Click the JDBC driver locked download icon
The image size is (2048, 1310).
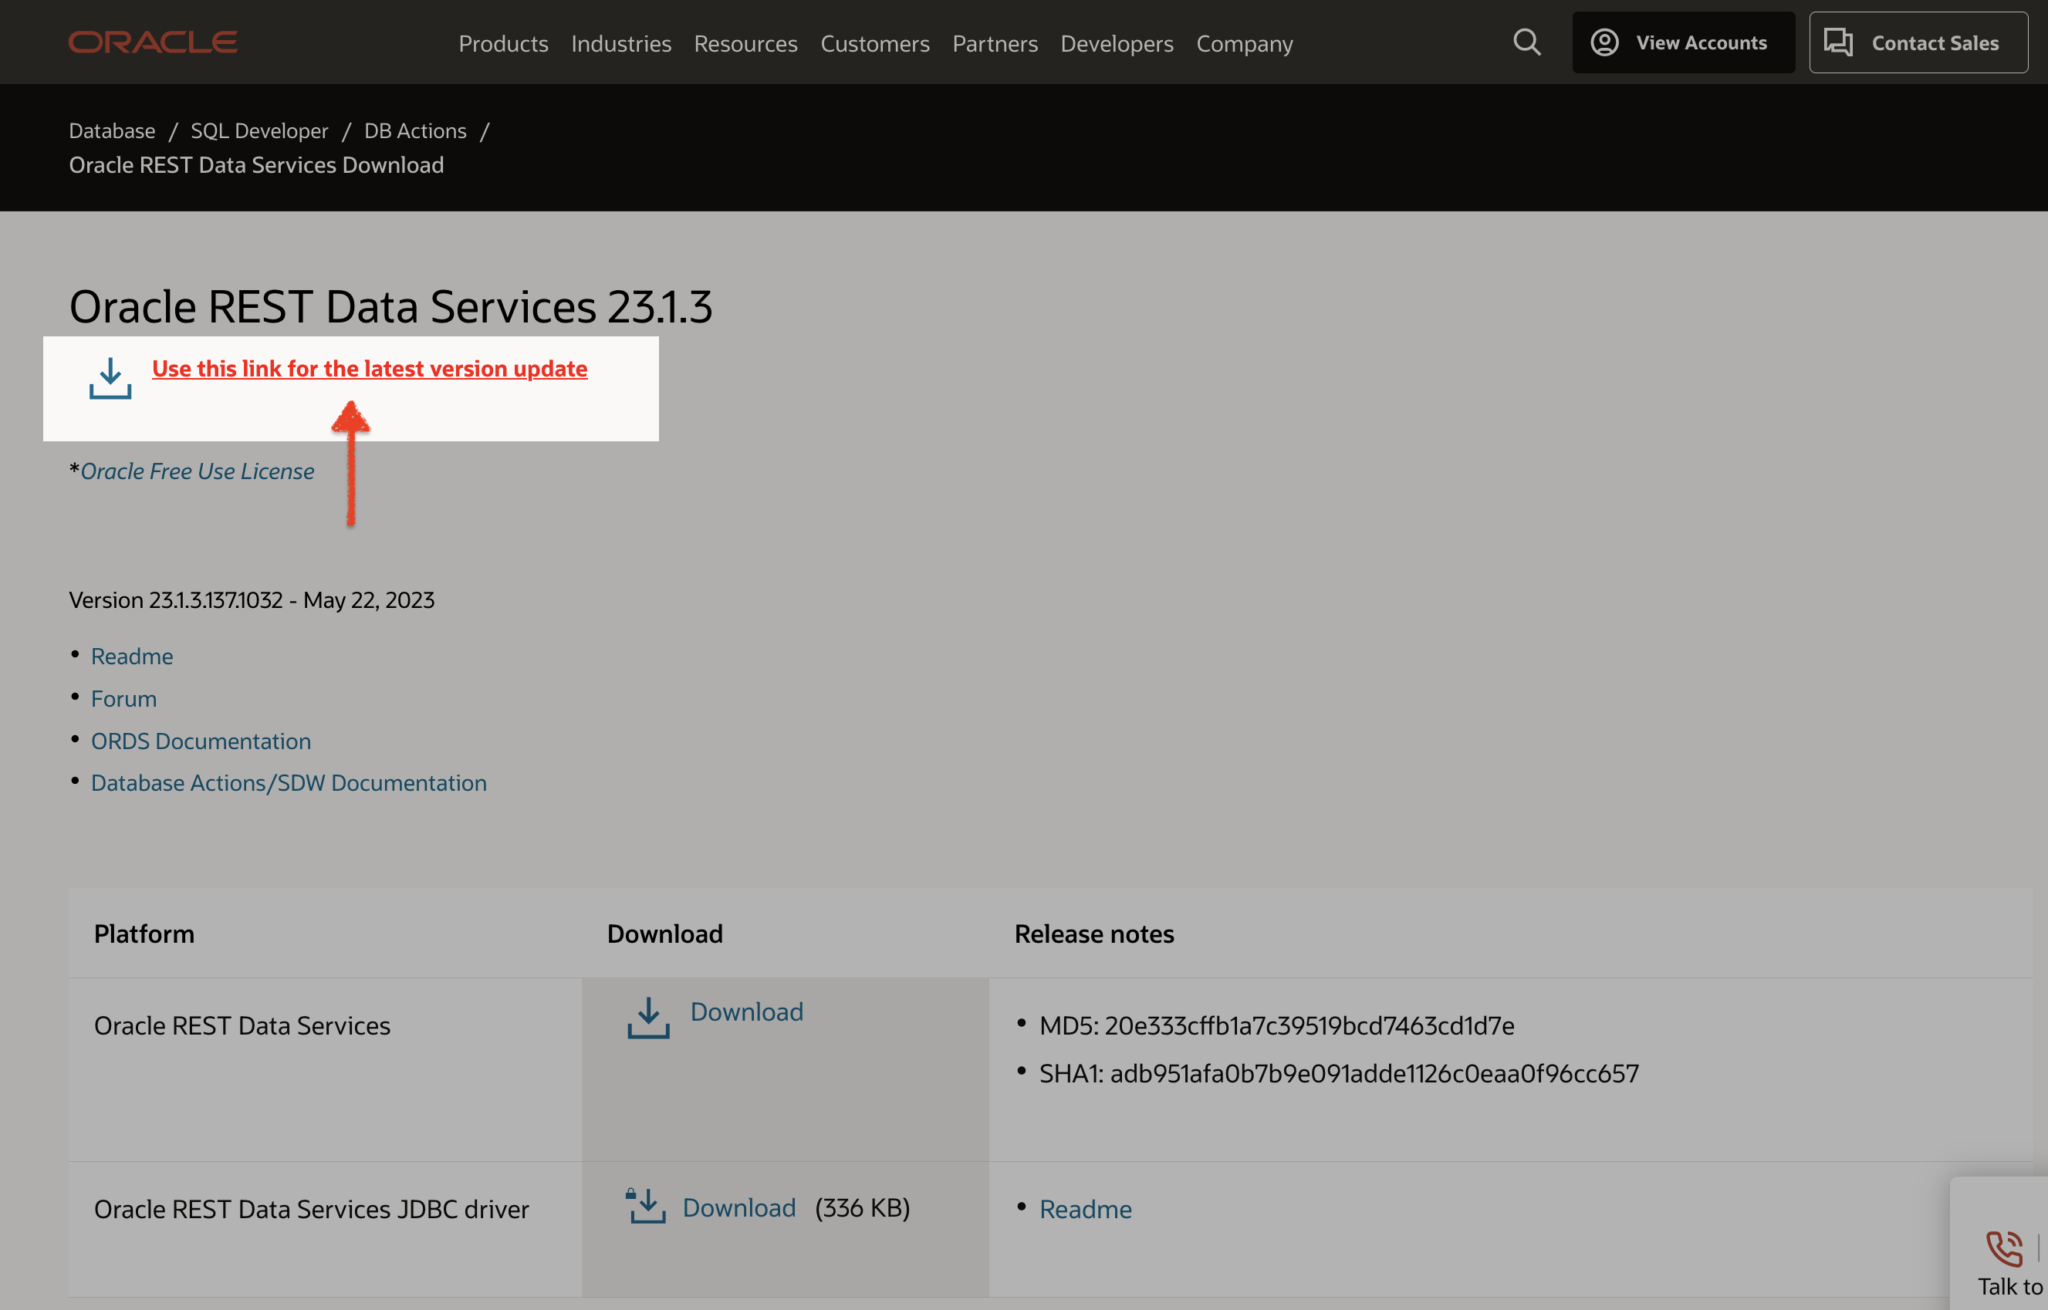click(646, 1206)
